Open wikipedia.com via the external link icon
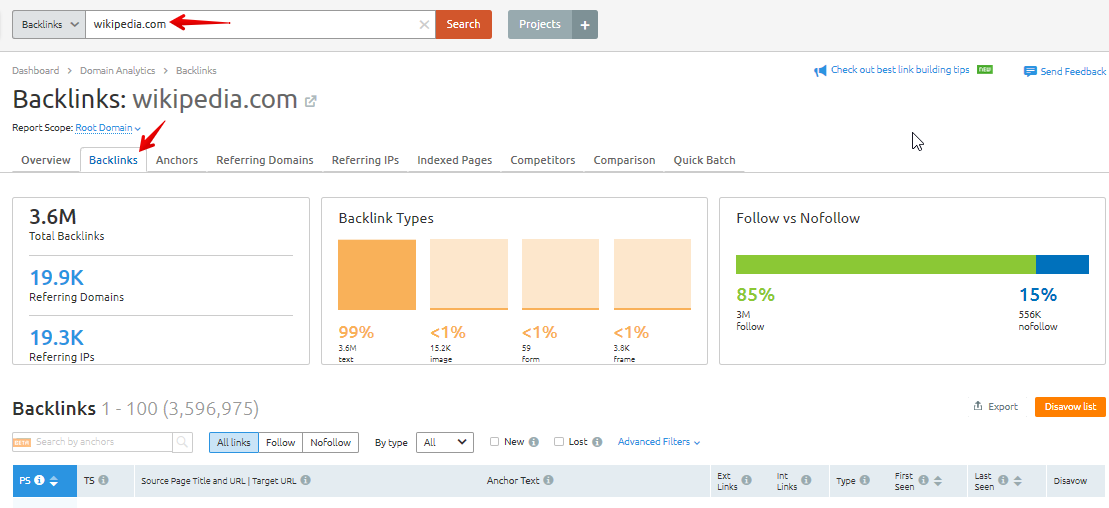Image resolution: width=1109 pixels, height=508 pixels. click(x=310, y=101)
